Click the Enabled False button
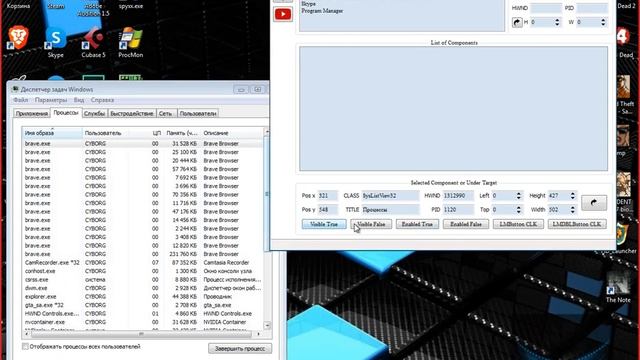Screen dimensions: 640x360 [466, 224]
